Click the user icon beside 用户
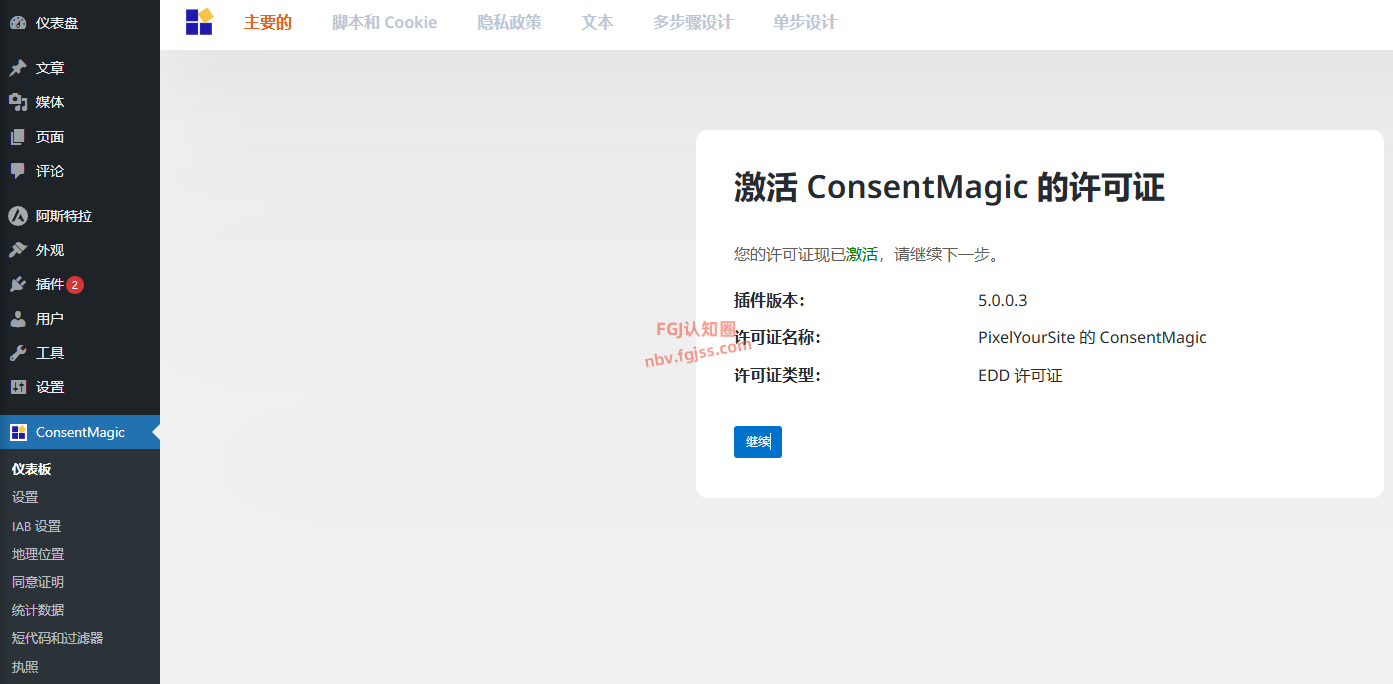The height and width of the screenshot is (684, 1393). pos(18,319)
